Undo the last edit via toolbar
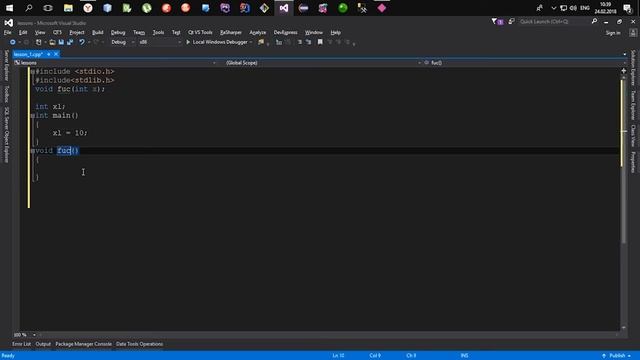 click(82, 42)
